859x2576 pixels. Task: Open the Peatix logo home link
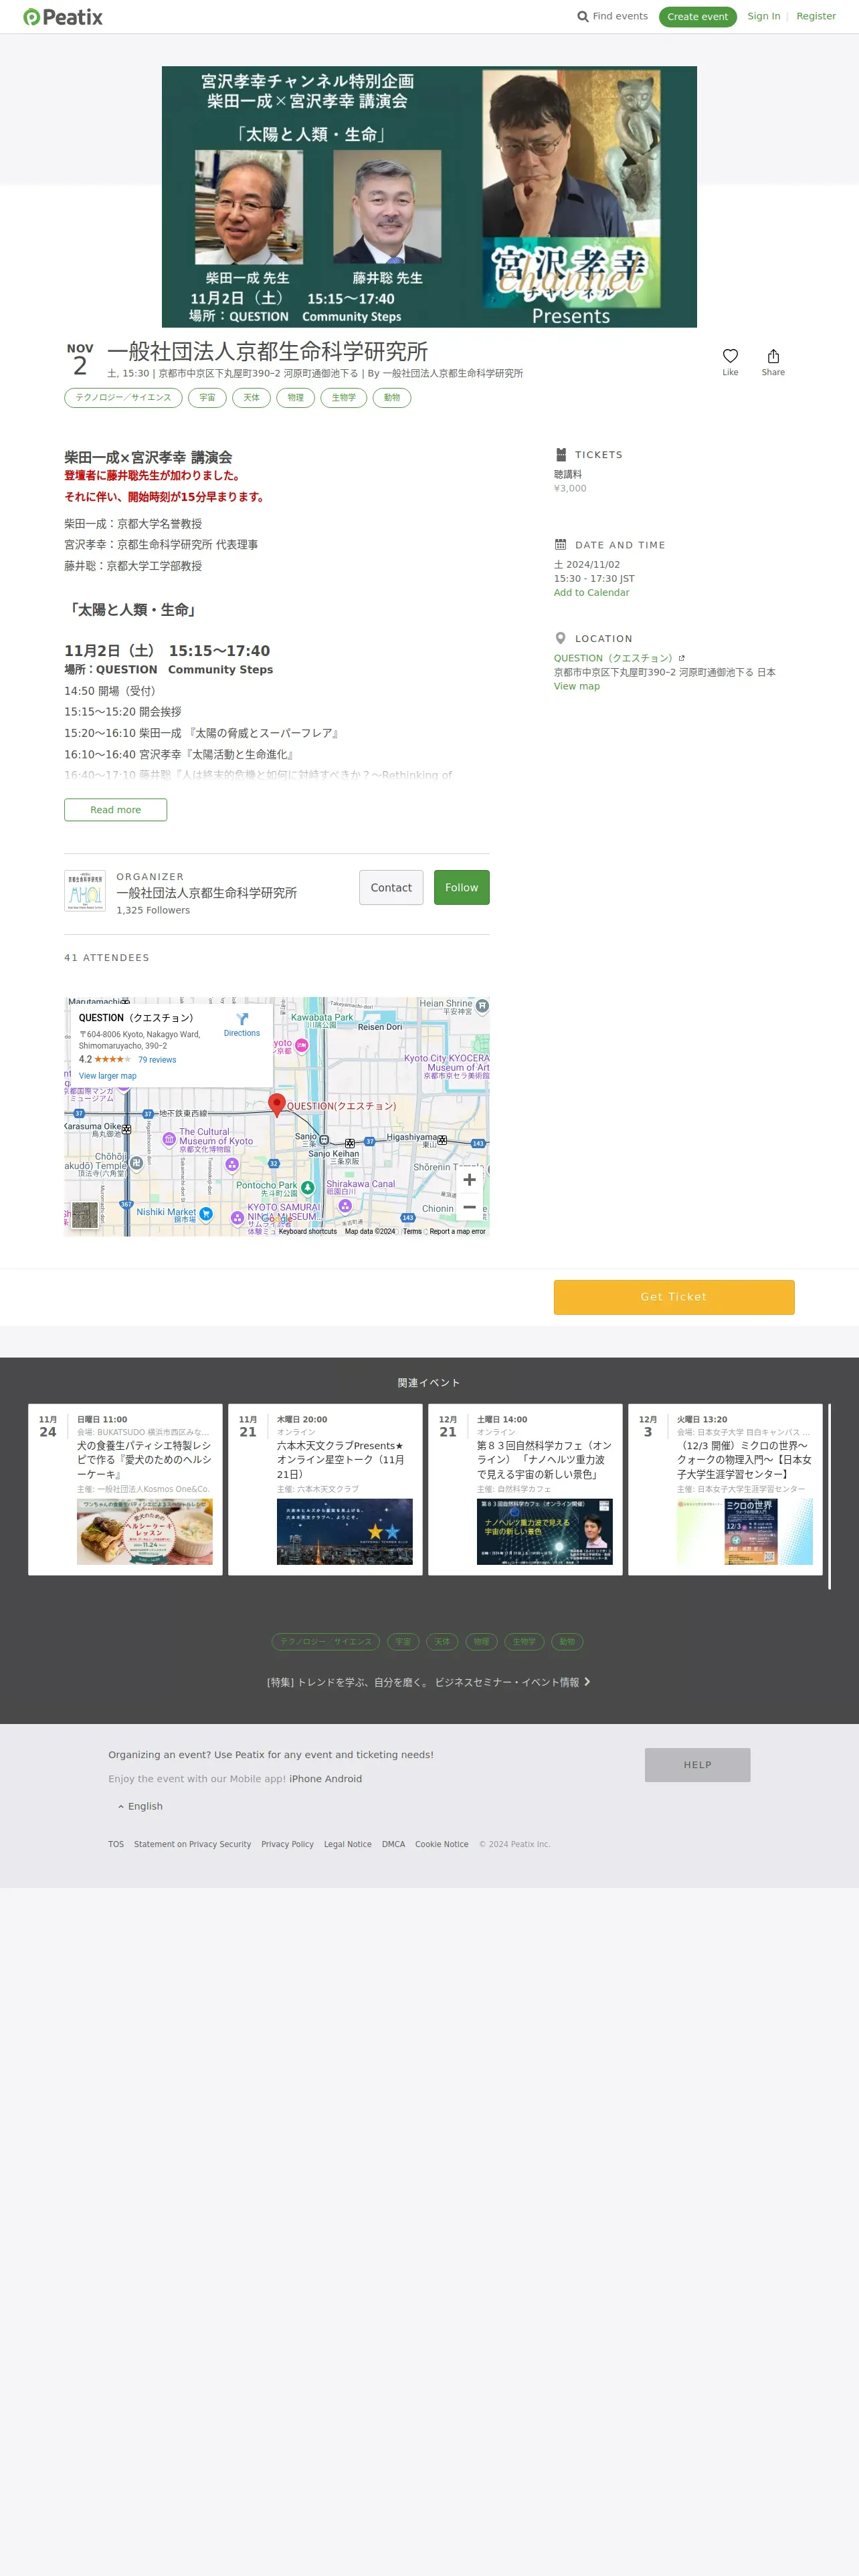coord(63,17)
